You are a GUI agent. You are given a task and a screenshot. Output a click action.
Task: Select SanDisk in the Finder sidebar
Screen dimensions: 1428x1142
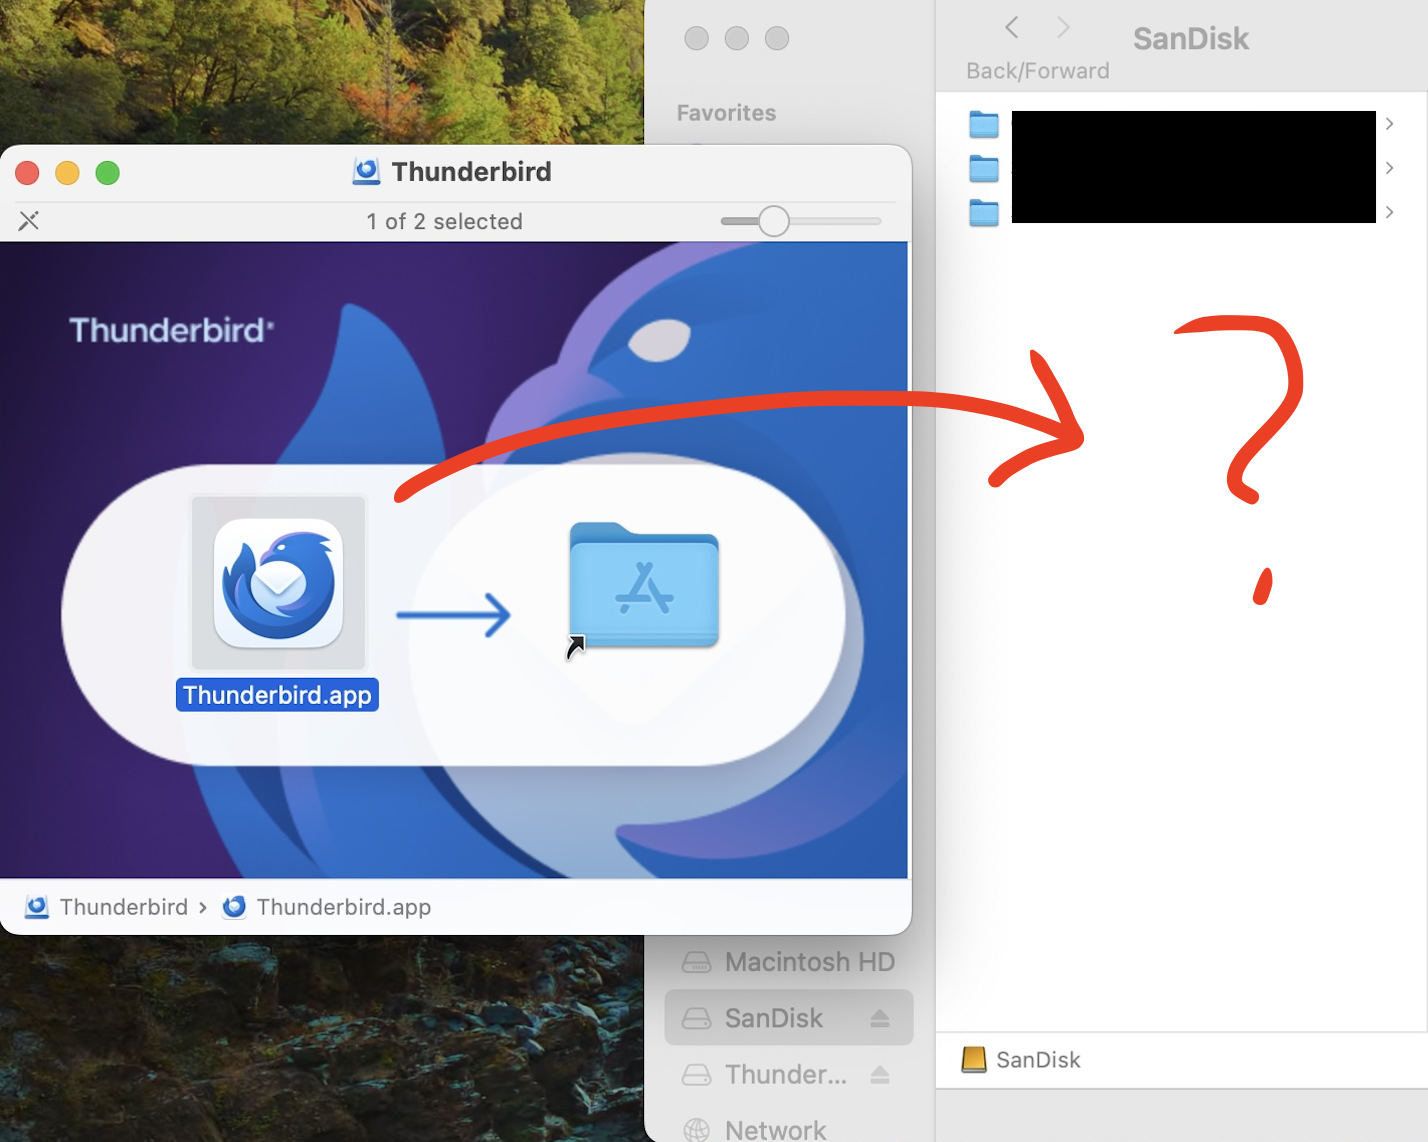pos(789,1018)
